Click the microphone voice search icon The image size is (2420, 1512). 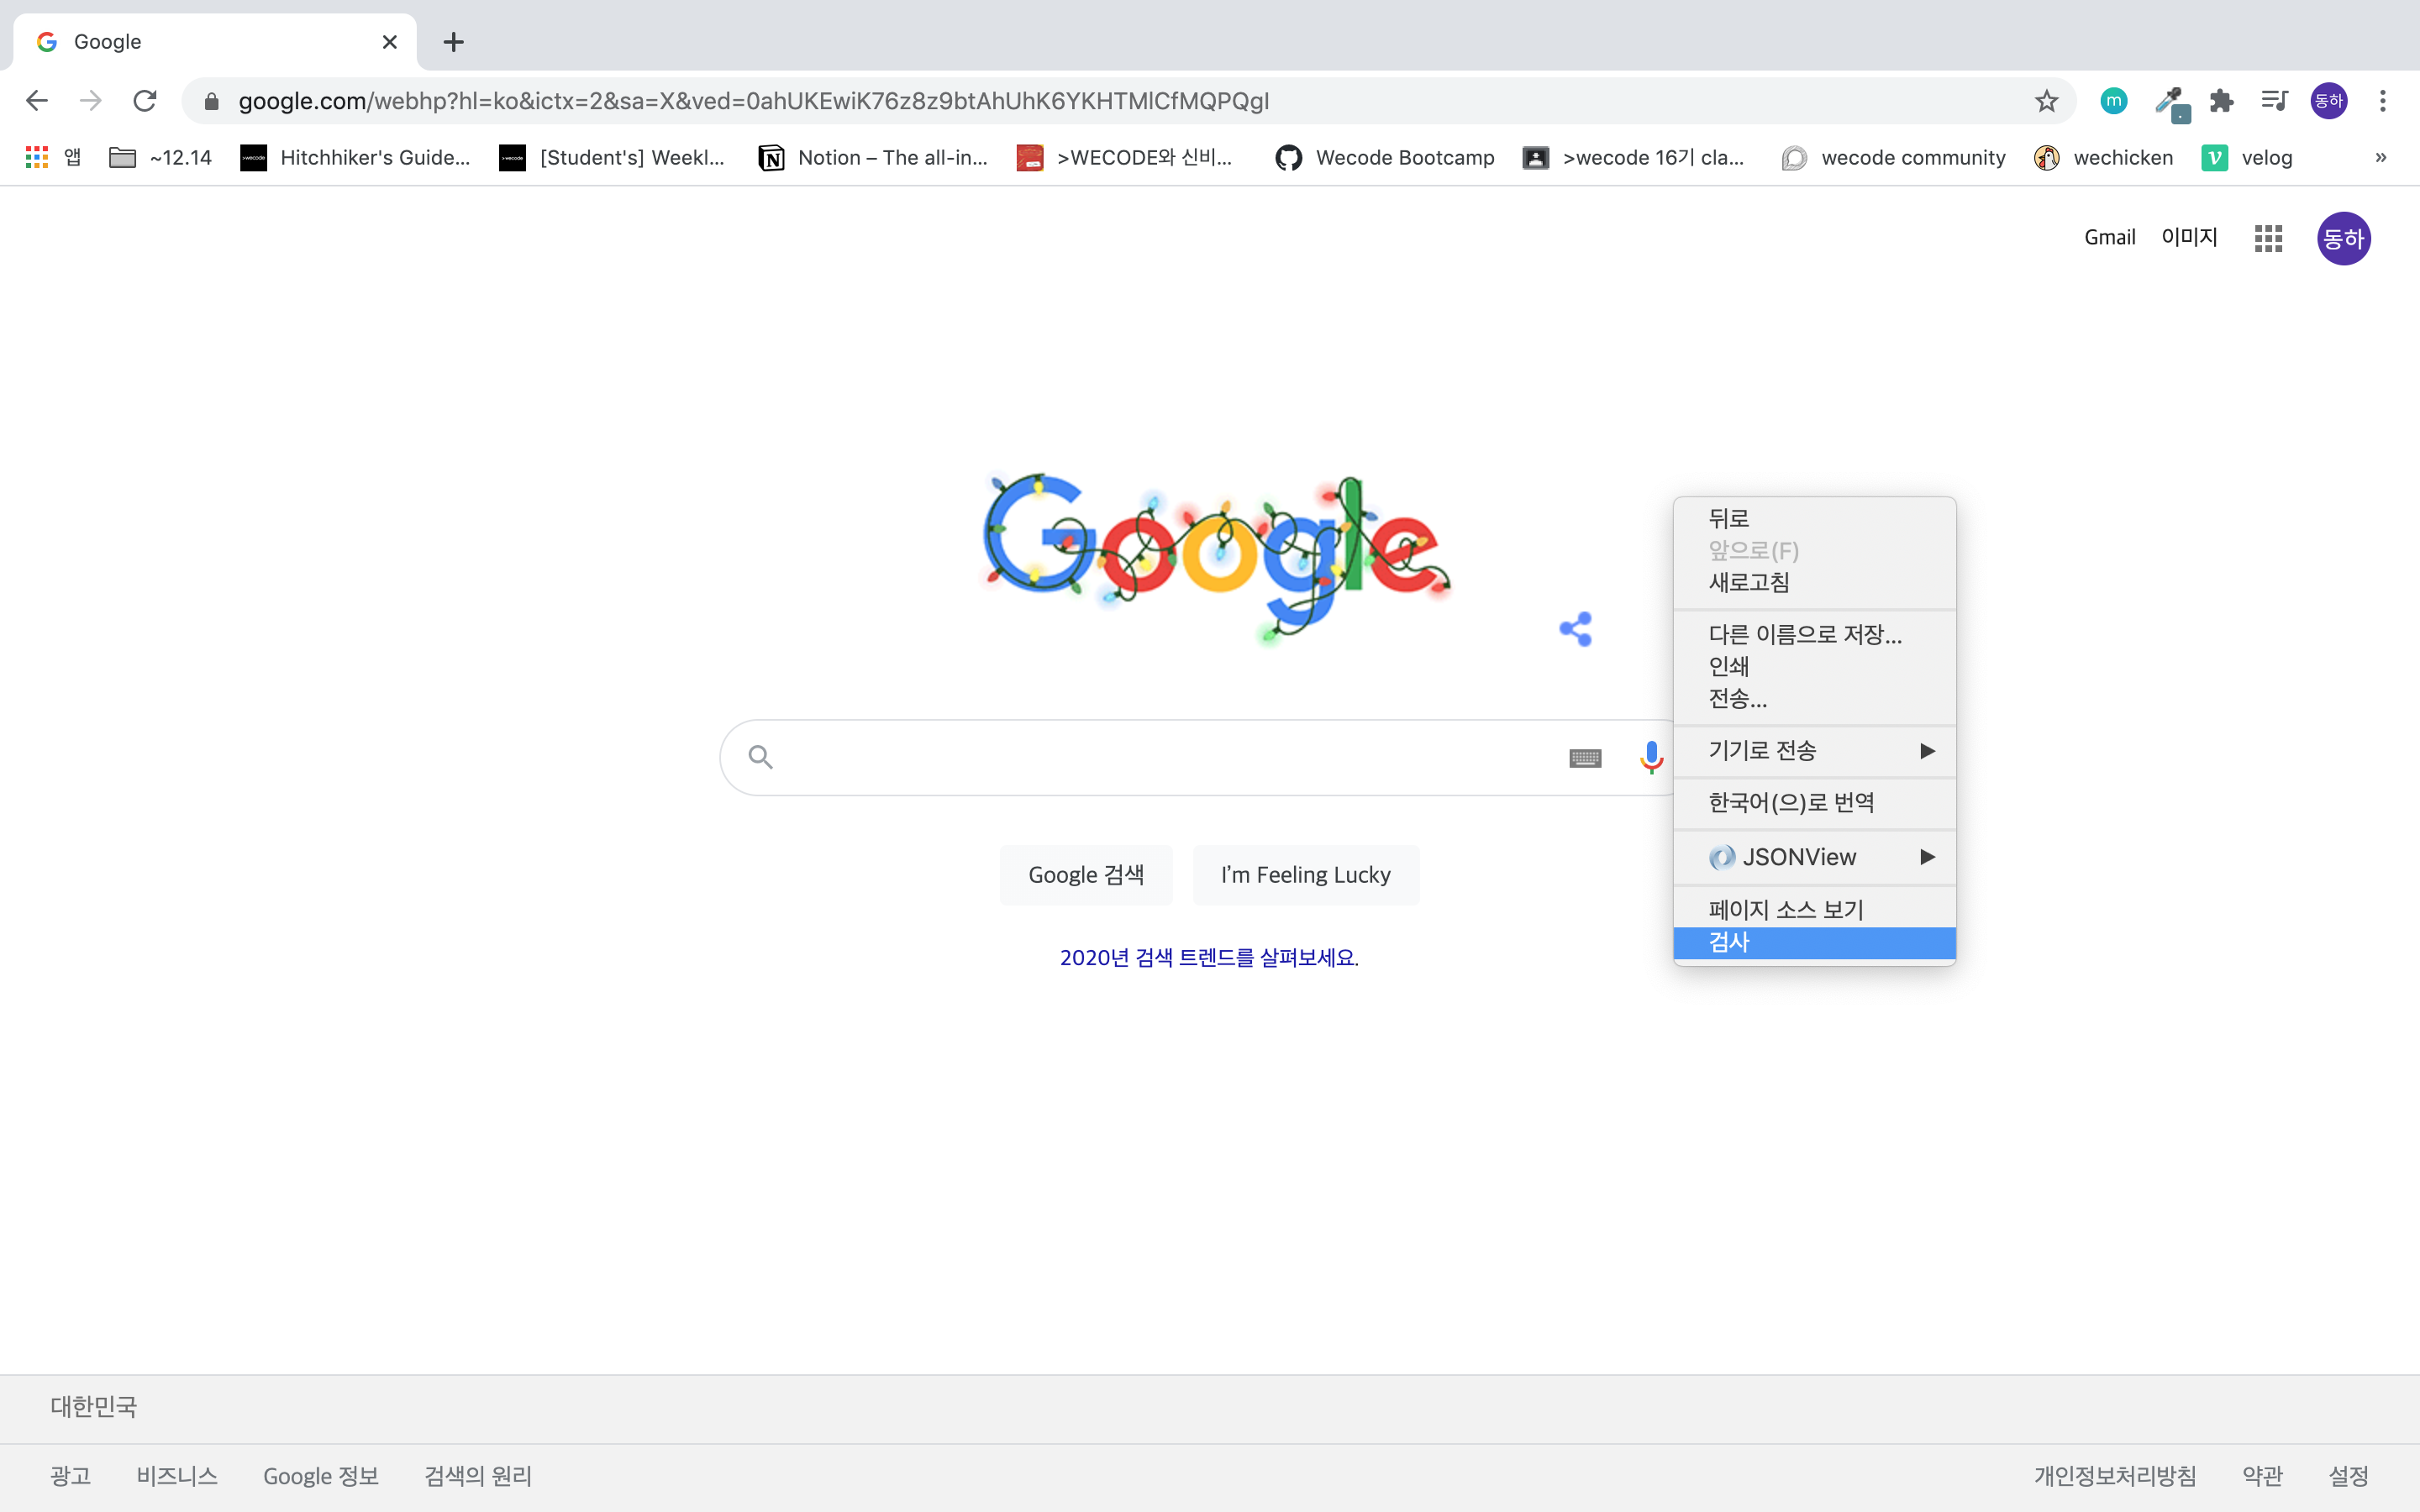[x=1650, y=757]
